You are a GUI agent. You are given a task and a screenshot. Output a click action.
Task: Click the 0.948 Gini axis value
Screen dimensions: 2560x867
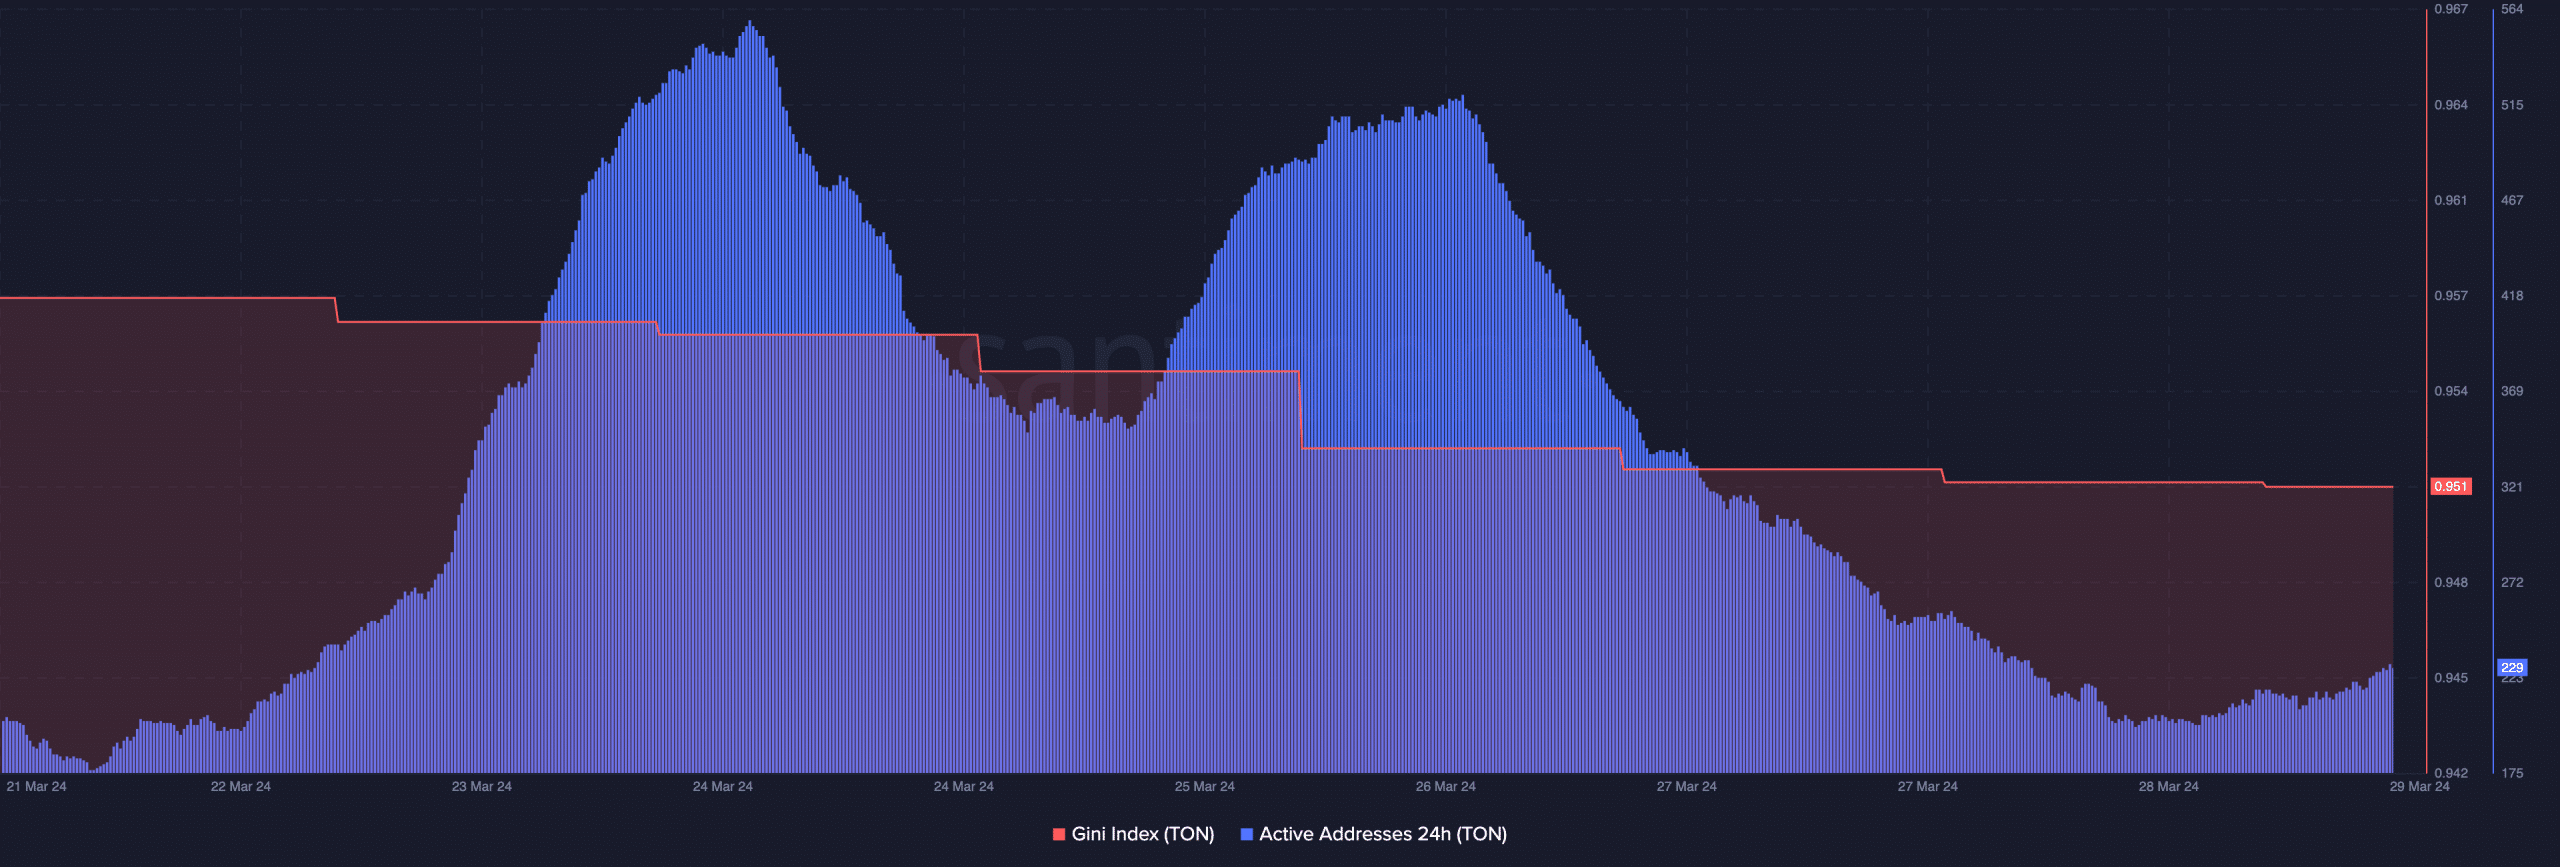click(x=2451, y=582)
